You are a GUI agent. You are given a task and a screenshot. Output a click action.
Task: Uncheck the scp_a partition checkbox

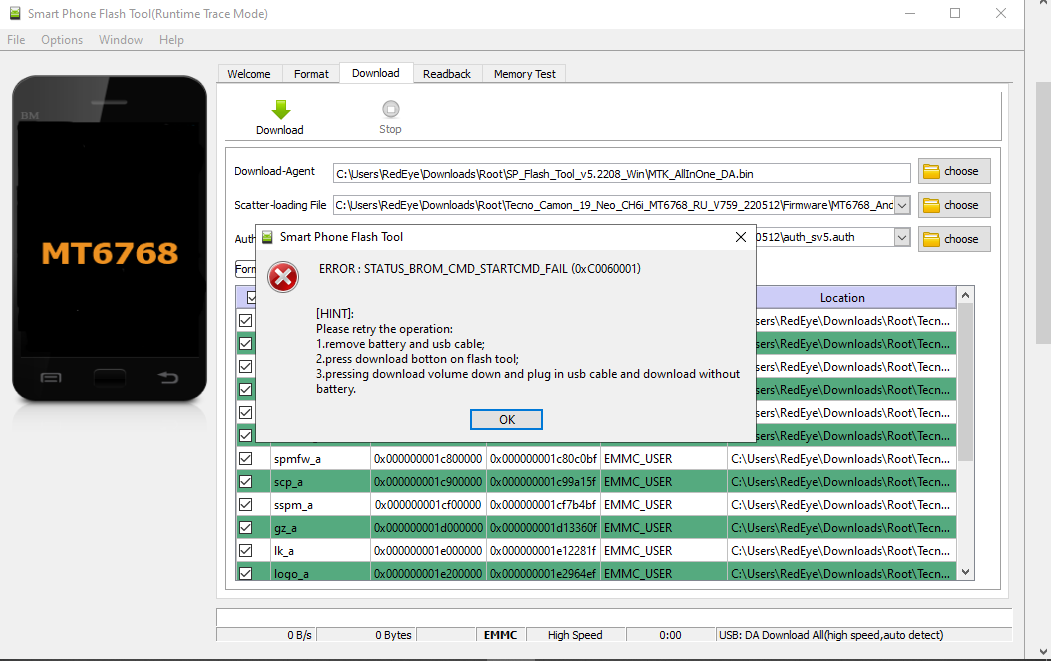246,481
